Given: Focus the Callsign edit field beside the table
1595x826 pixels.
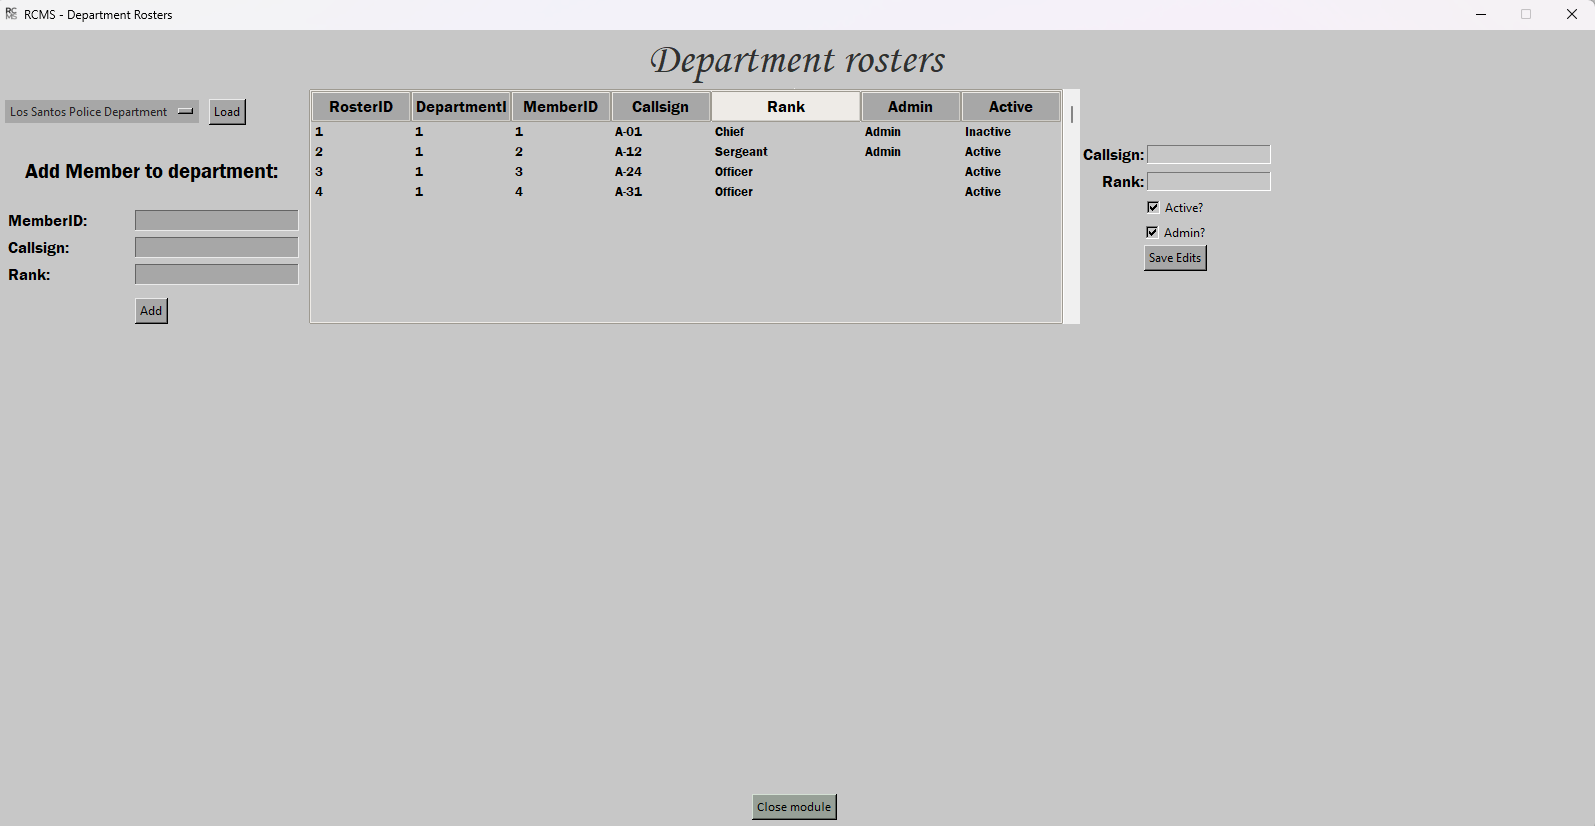Looking at the screenshot, I should (x=1209, y=154).
